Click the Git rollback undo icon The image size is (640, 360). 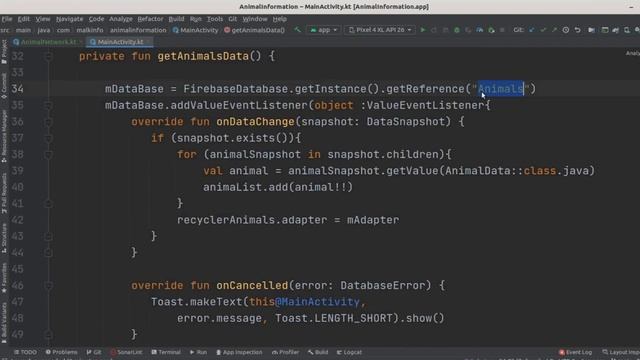pyautogui.click(x=577, y=30)
